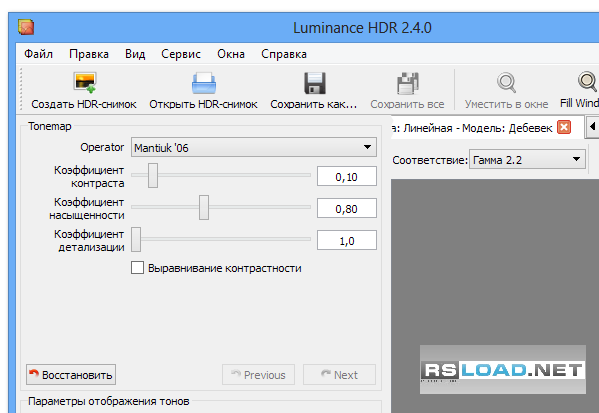Click the Luminance HDR app icon in title bar
Viewport: 599px width, 413px height.
[x=26, y=27]
